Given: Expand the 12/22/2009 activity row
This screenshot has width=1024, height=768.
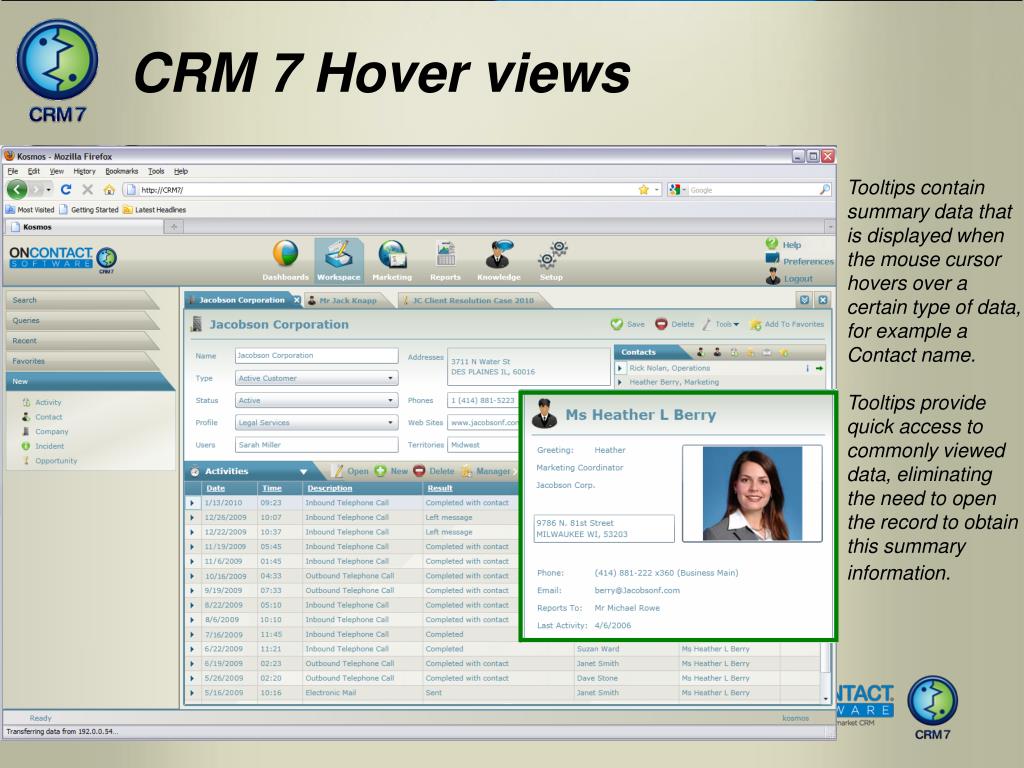Looking at the screenshot, I should coord(192,532).
